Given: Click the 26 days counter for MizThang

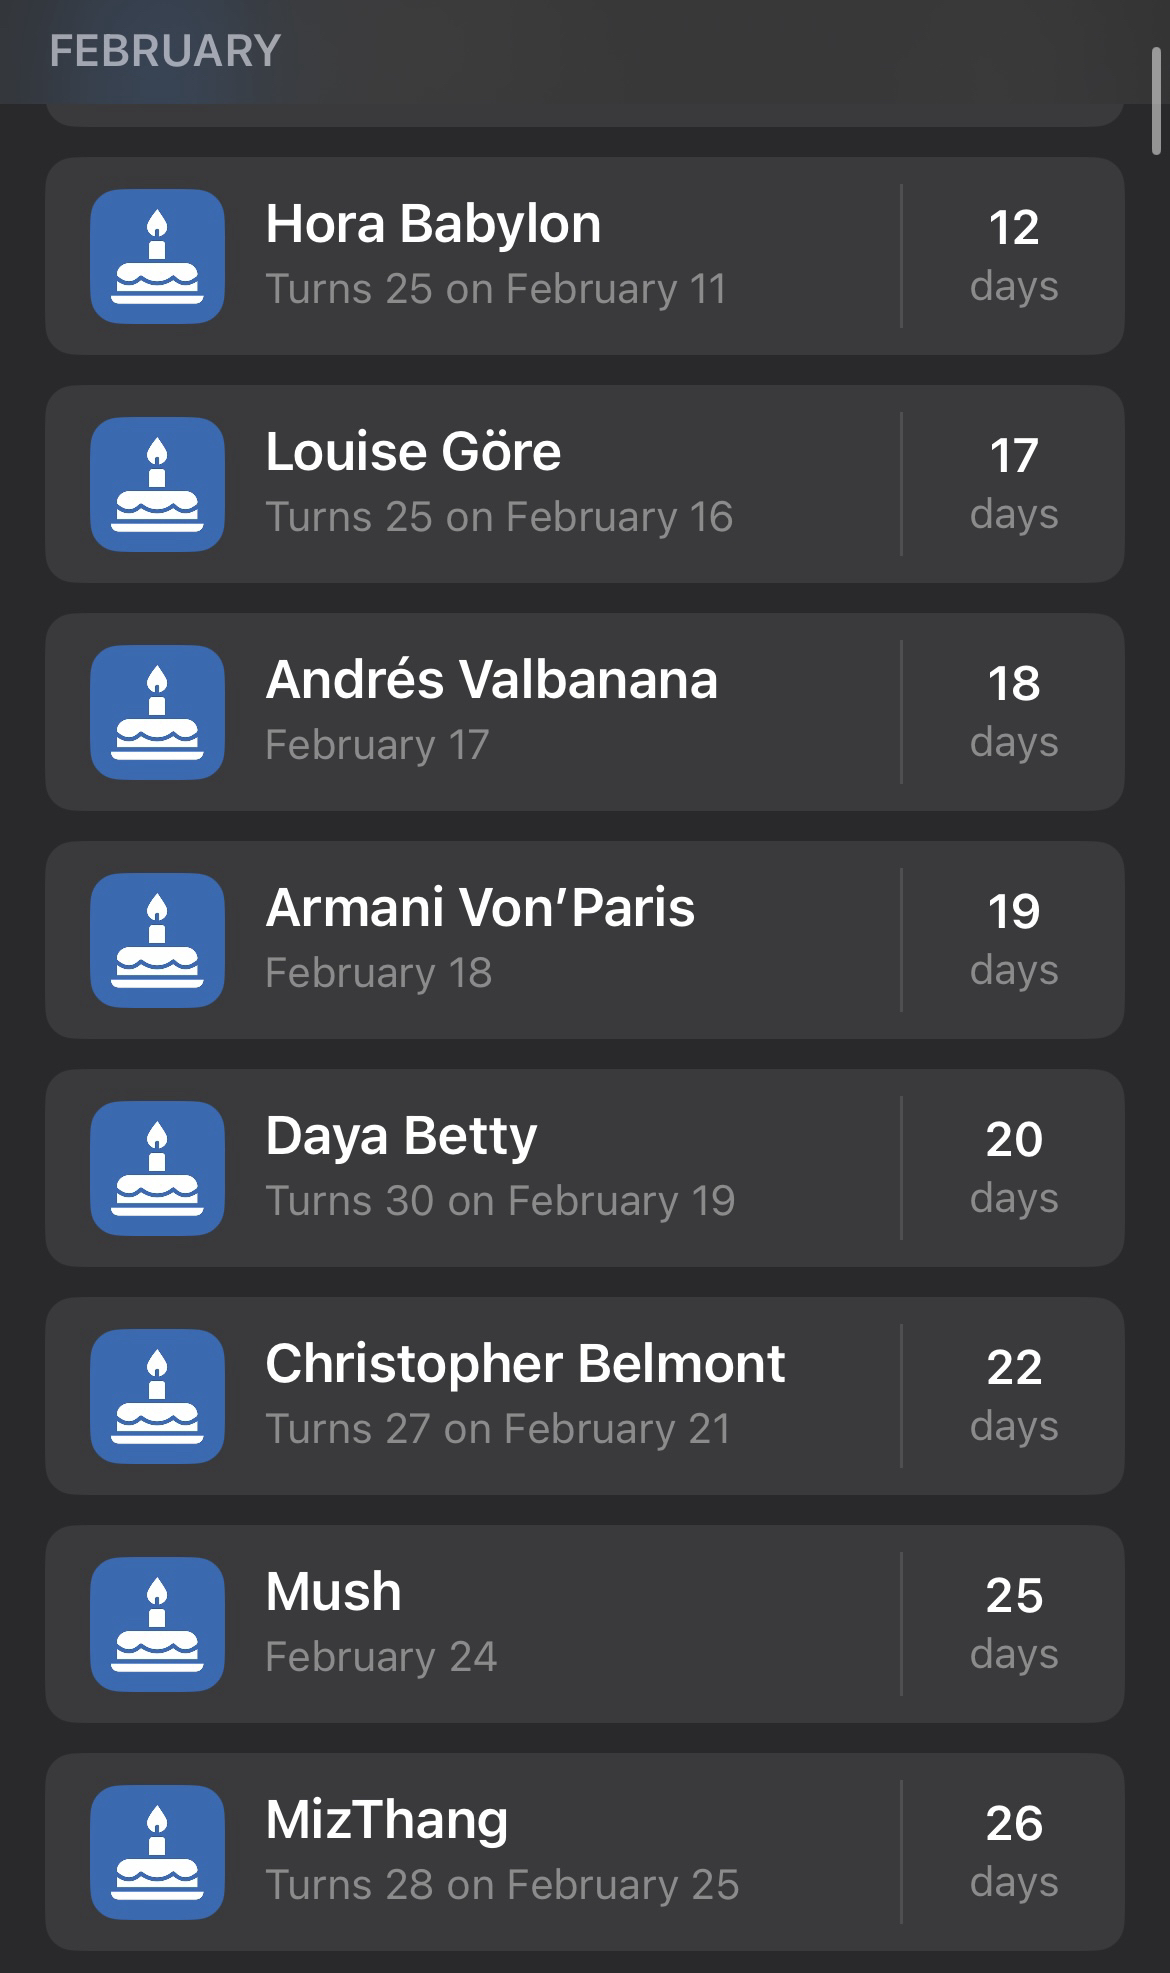Looking at the screenshot, I should [x=1013, y=1851].
